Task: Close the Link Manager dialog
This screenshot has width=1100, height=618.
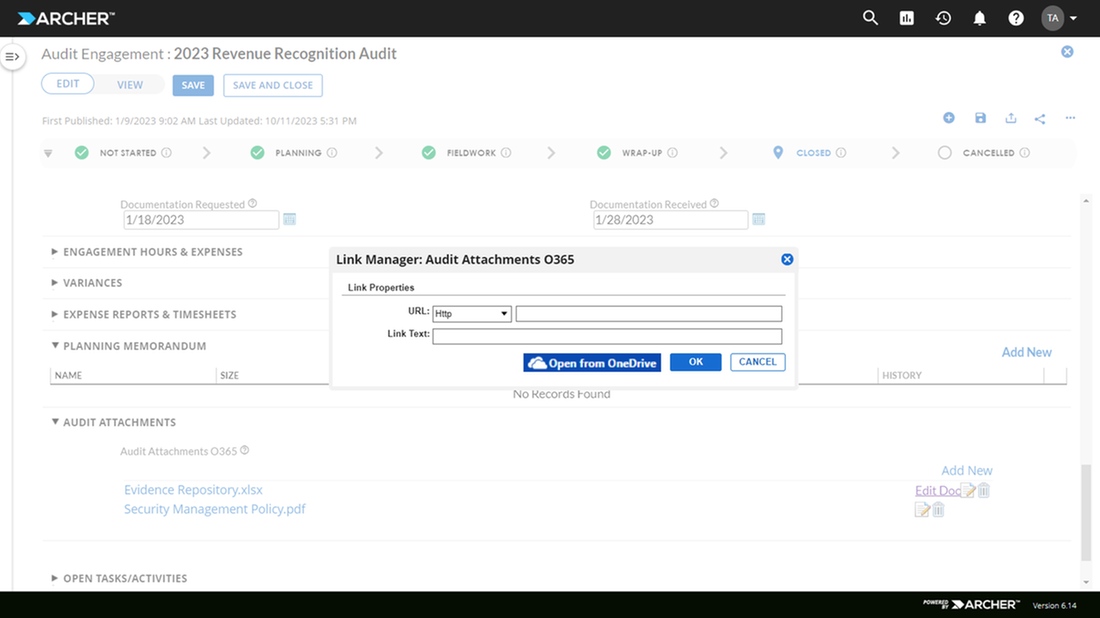Action: [x=787, y=260]
